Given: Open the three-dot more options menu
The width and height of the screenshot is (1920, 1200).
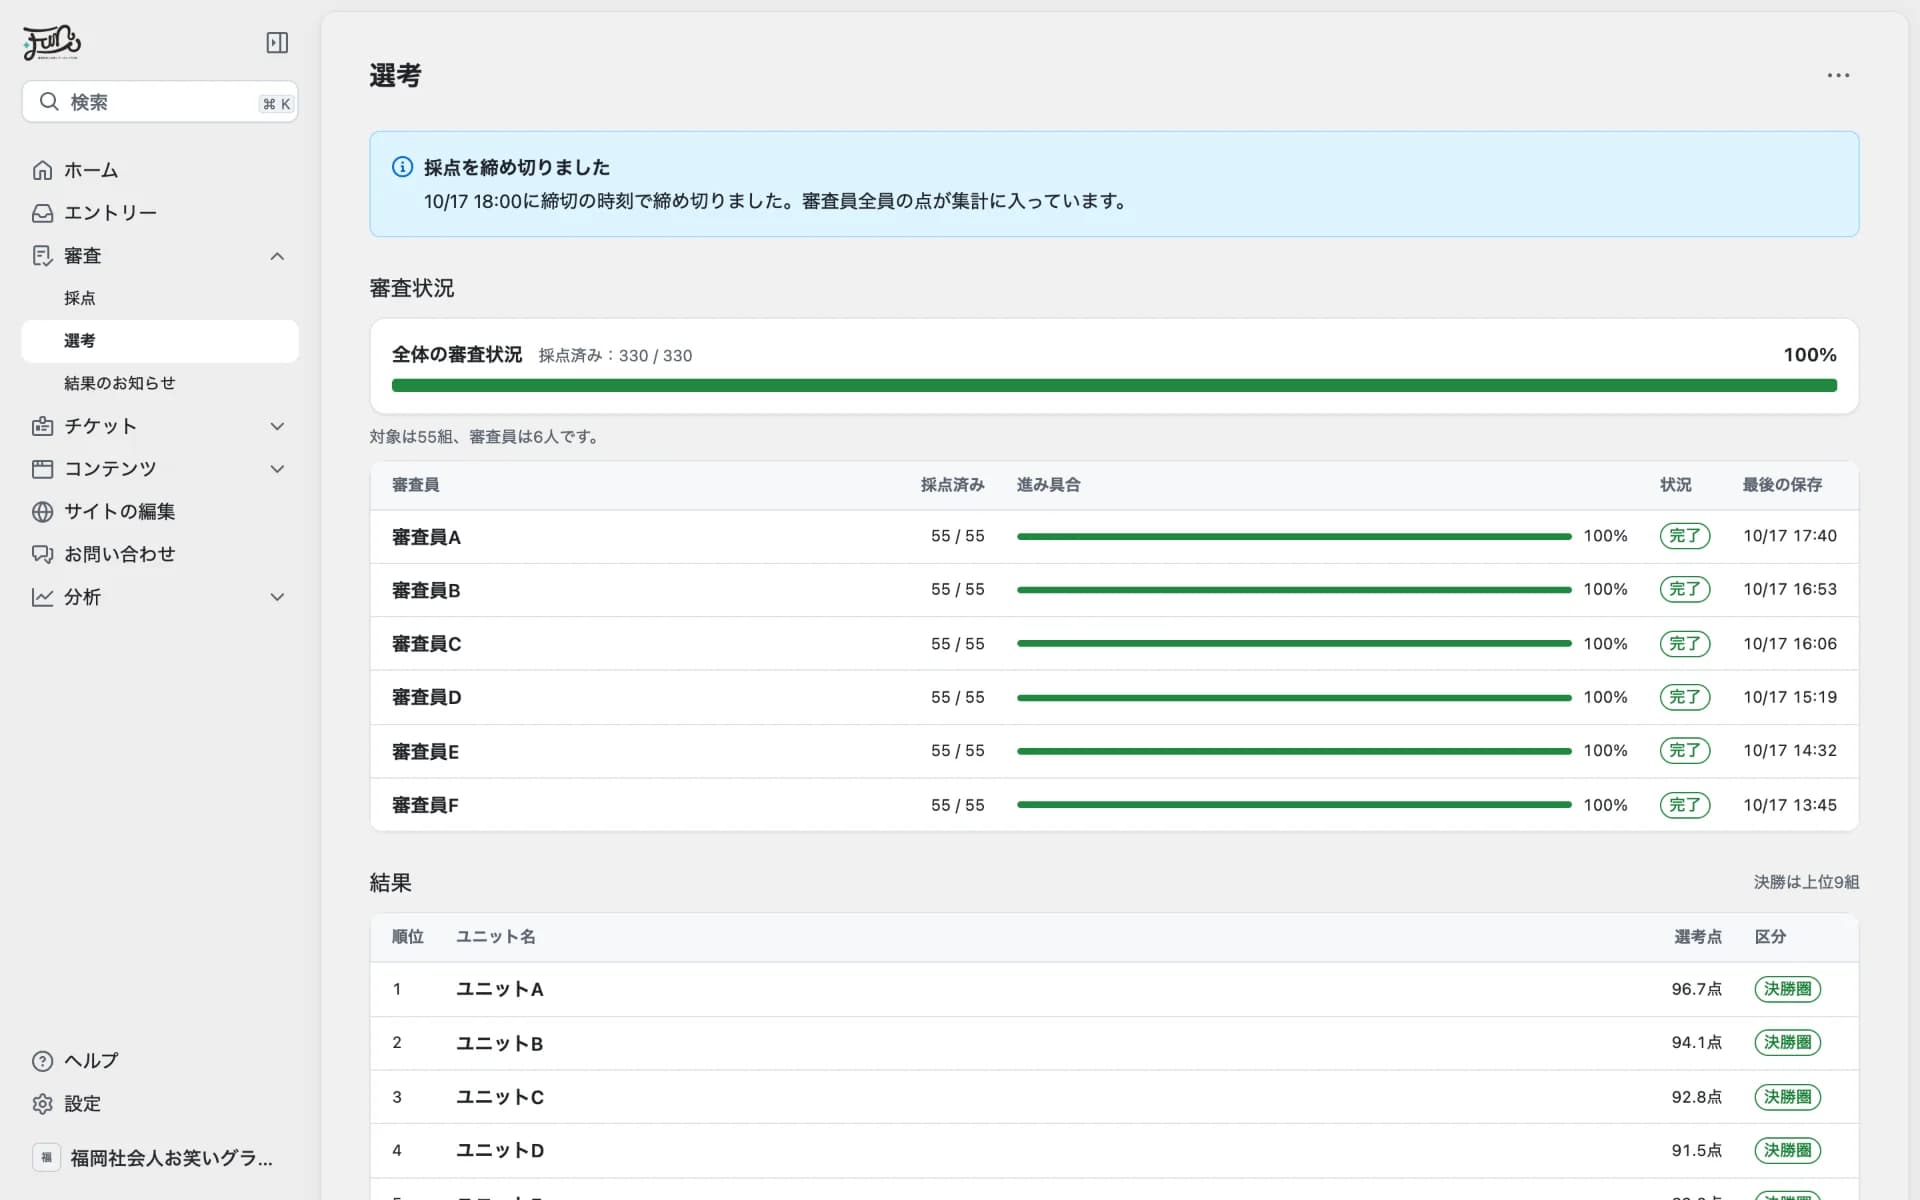Looking at the screenshot, I should [1838, 75].
